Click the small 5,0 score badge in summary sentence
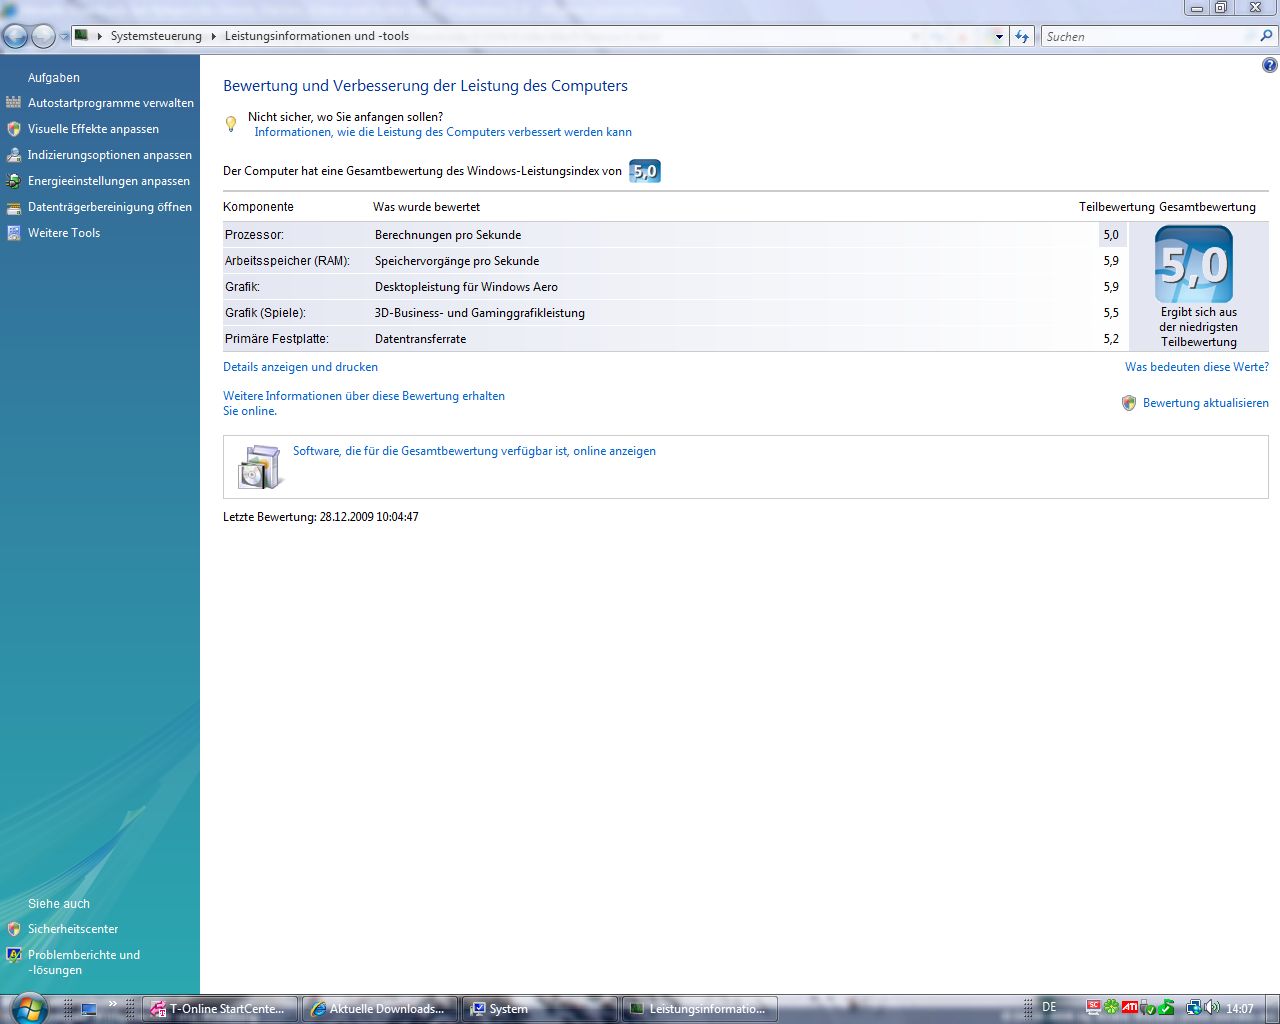Screen dimensions: 1280x1024 [645, 171]
